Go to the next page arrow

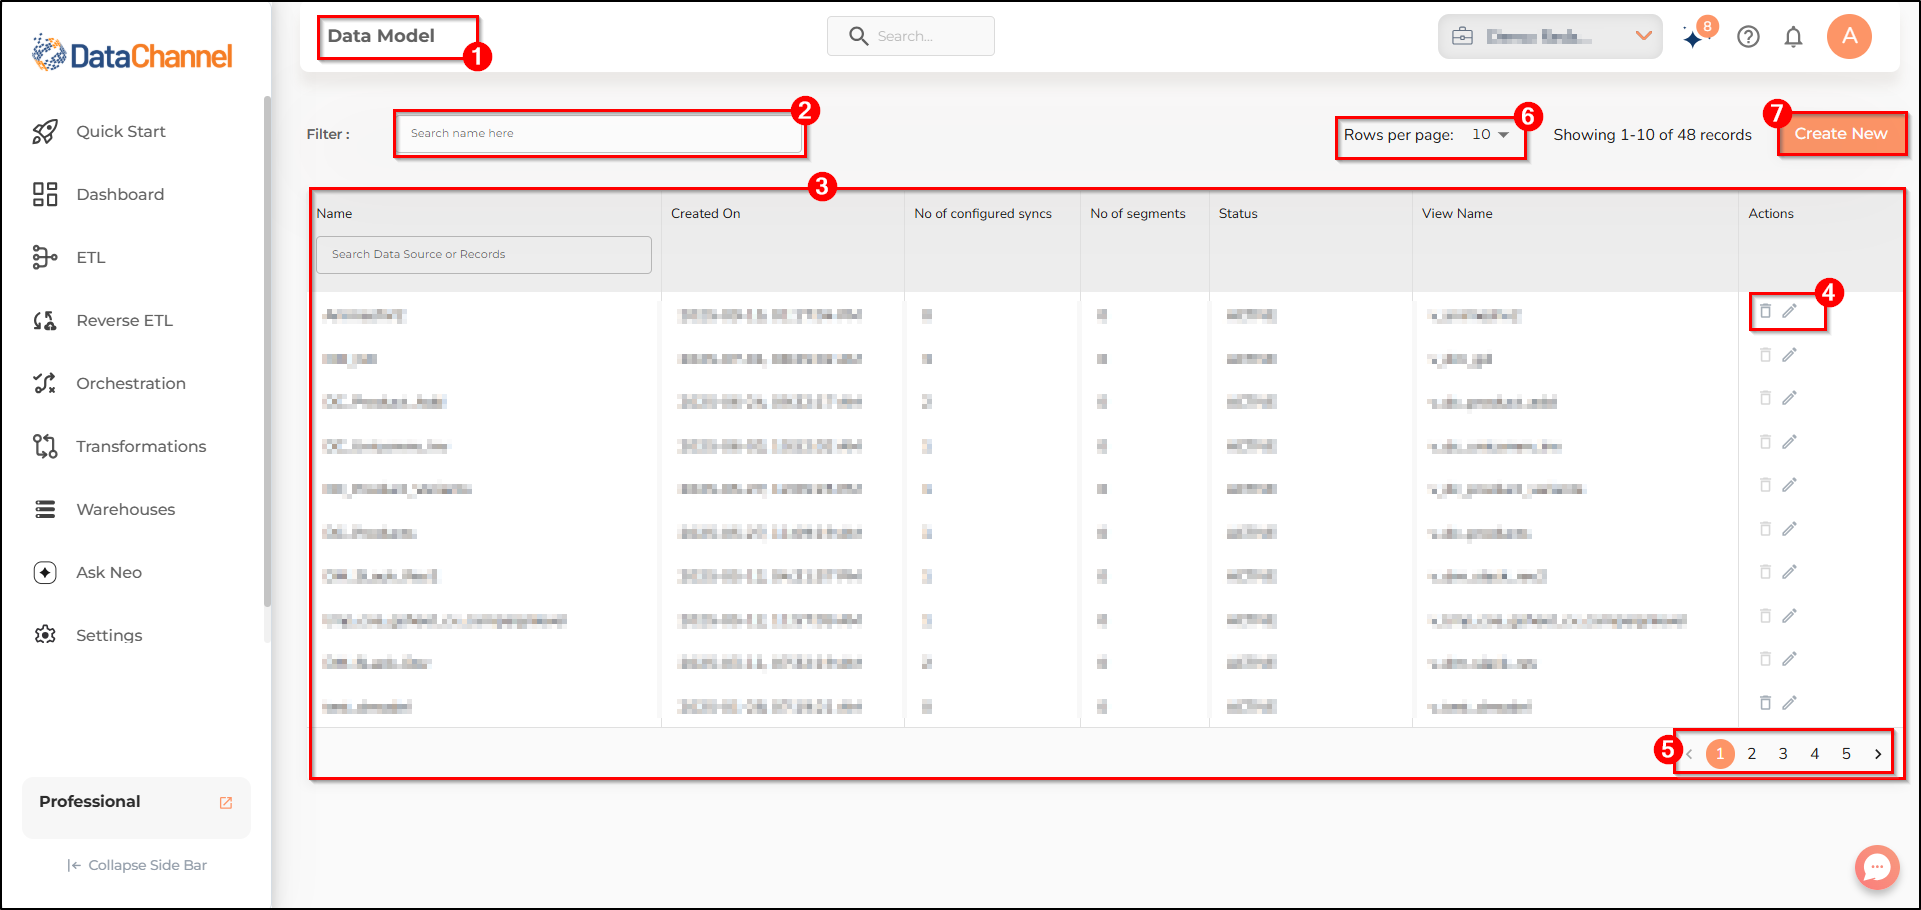coord(1878,754)
